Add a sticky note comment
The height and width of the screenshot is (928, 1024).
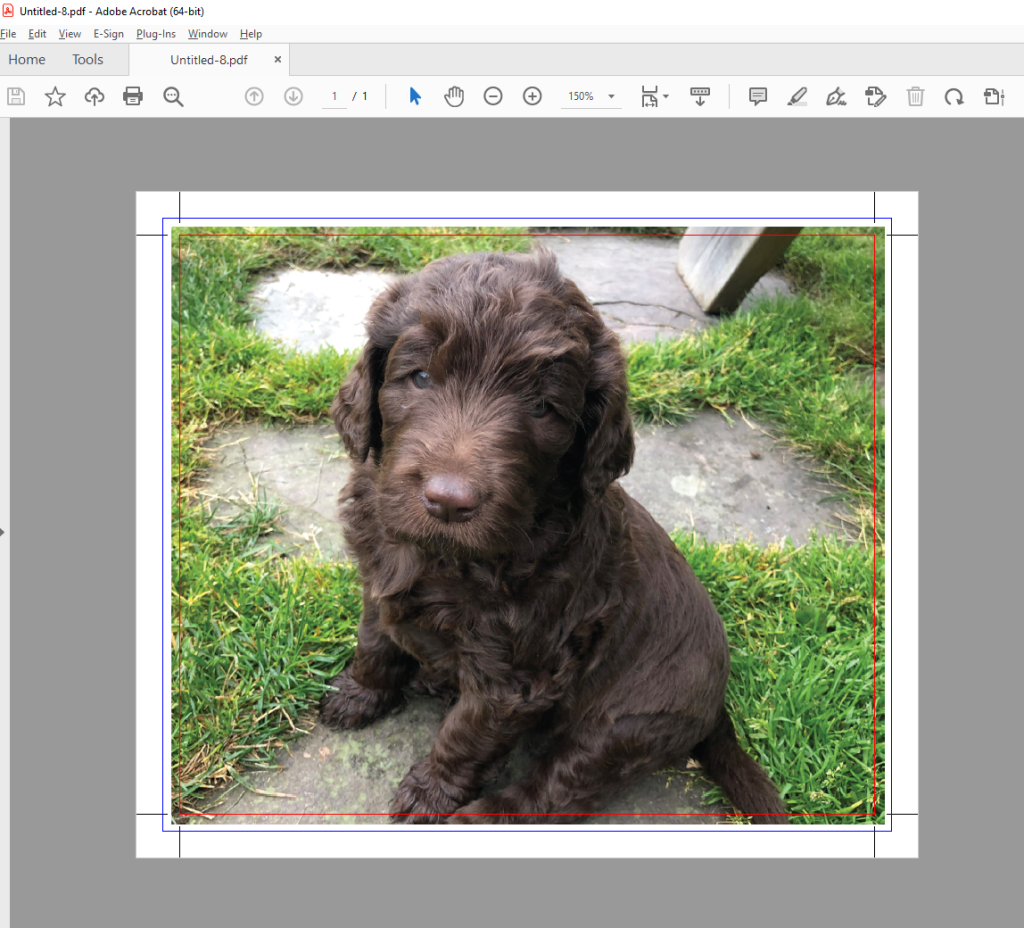(x=758, y=96)
